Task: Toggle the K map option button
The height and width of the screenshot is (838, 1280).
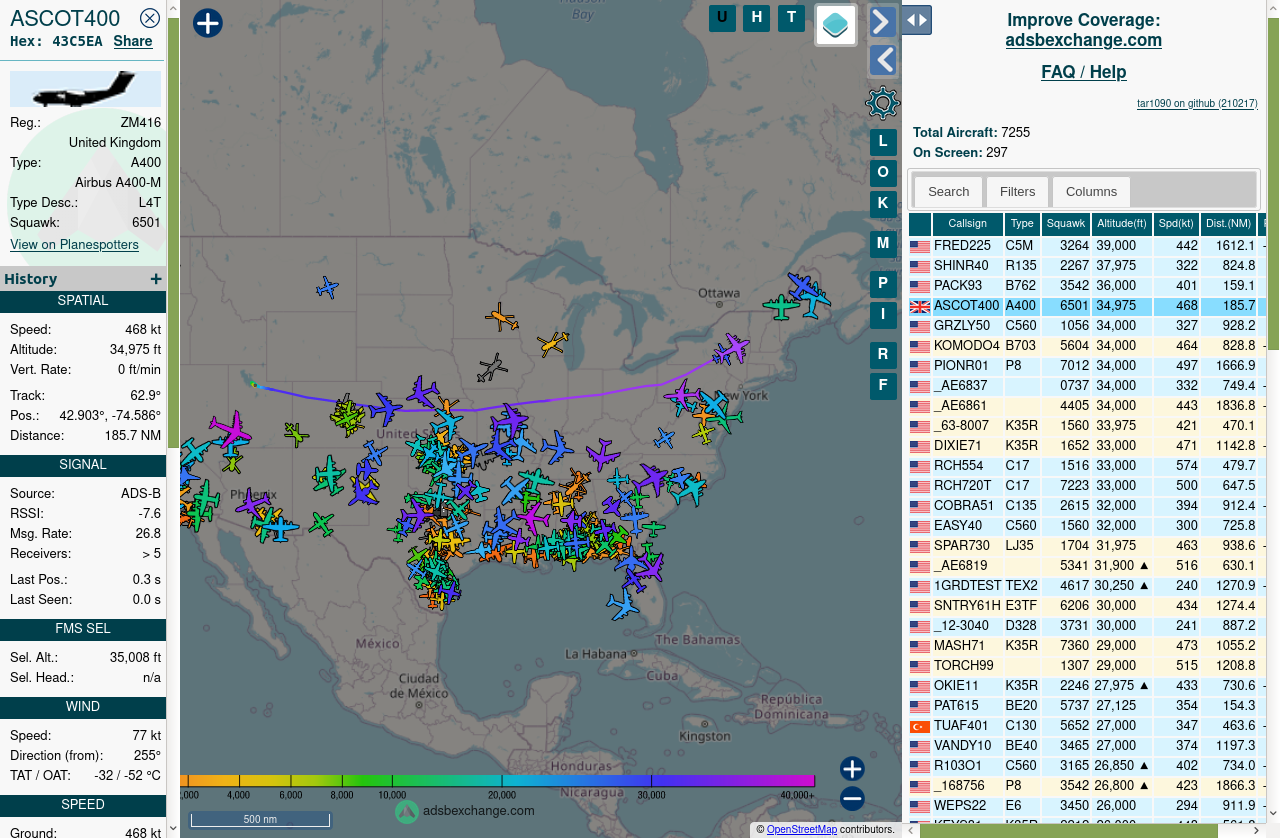Action: point(883,203)
